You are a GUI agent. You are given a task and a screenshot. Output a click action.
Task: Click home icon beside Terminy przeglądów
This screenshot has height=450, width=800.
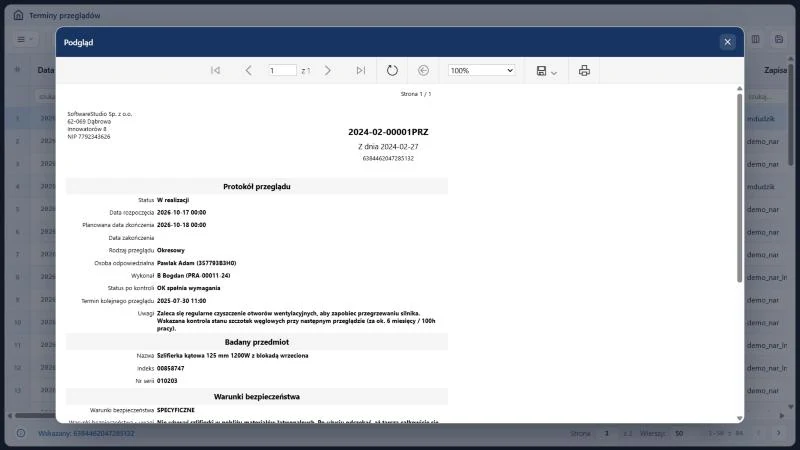point(18,15)
